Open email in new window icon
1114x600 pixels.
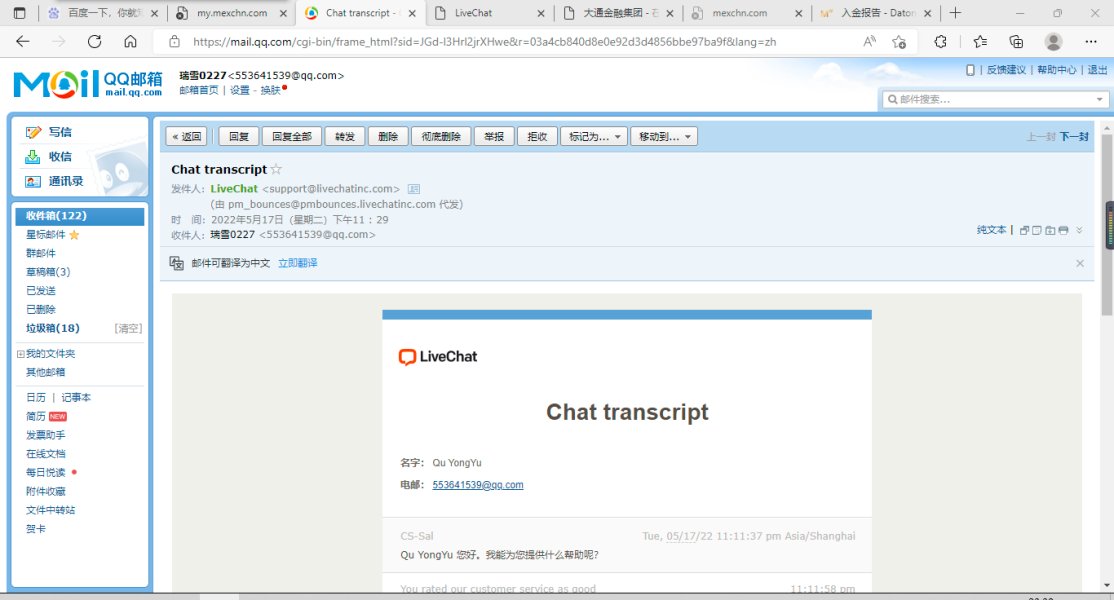[x=1024, y=230]
